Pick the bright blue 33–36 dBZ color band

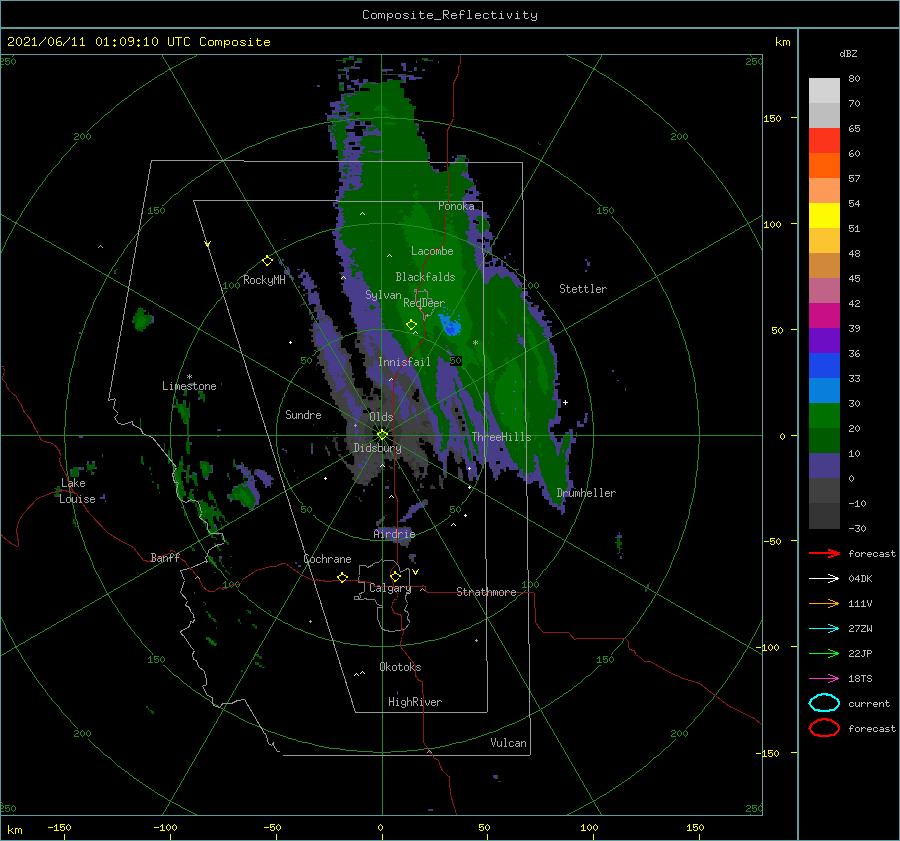[x=824, y=366]
